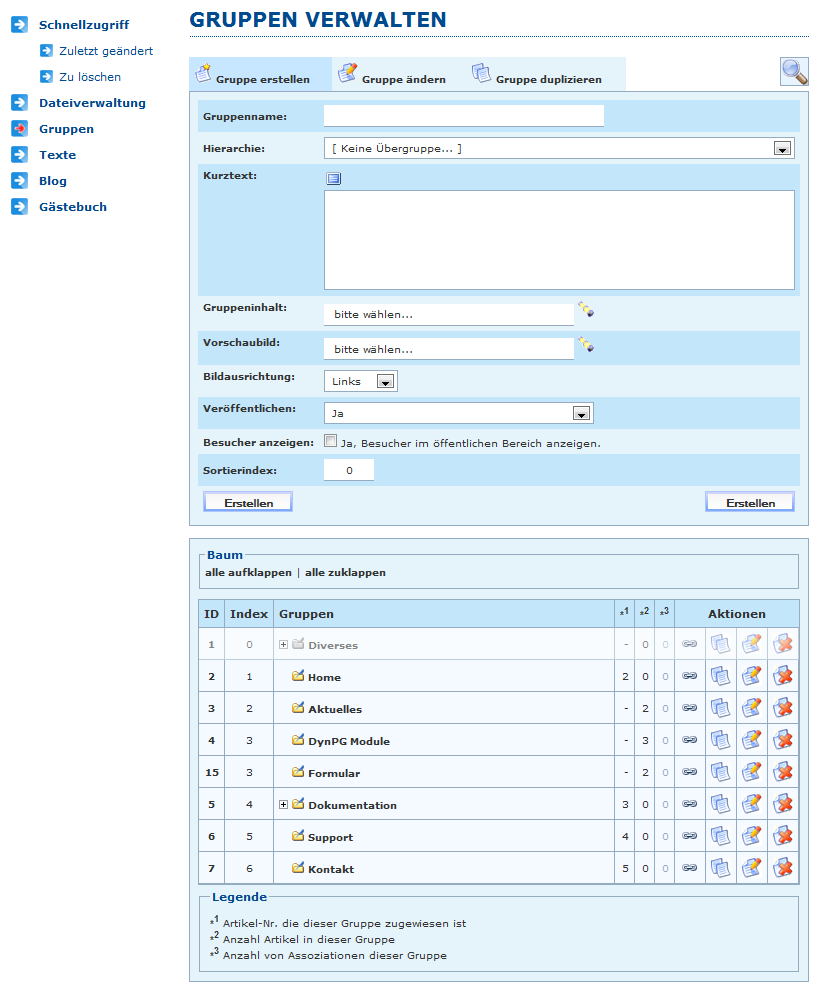Duplicate the DynPG Module group
816x988 pixels.
720,741
